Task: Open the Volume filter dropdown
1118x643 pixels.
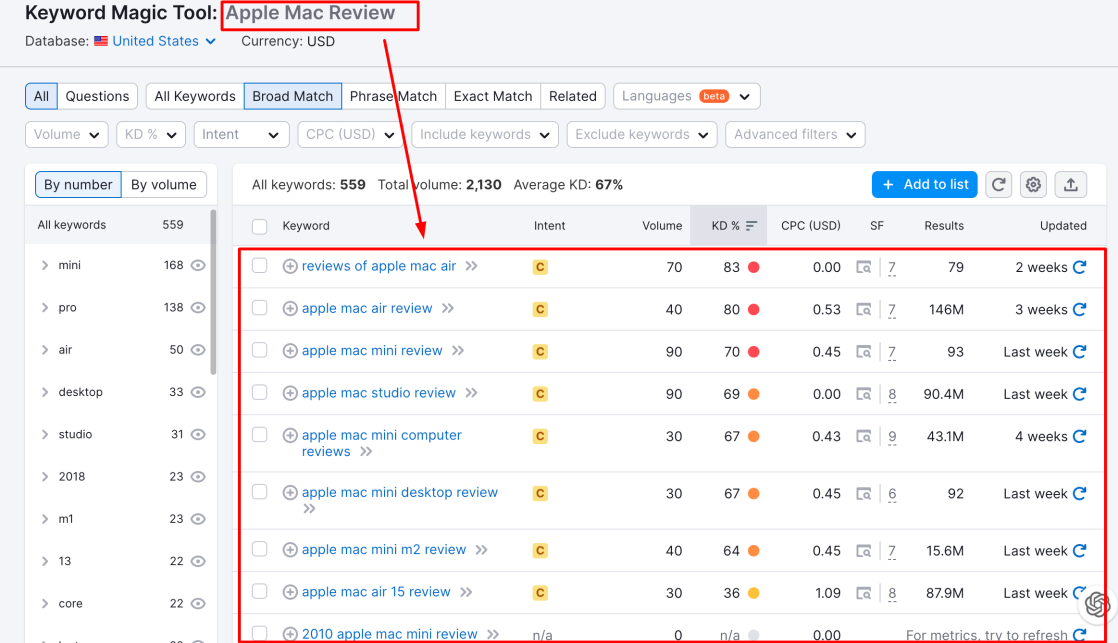Action: point(66,135)
